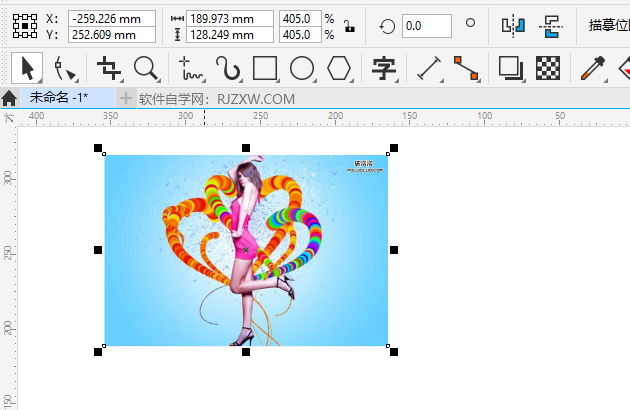Activate the Text tool
Screen dimensions: 630x410
coord(384,68)
